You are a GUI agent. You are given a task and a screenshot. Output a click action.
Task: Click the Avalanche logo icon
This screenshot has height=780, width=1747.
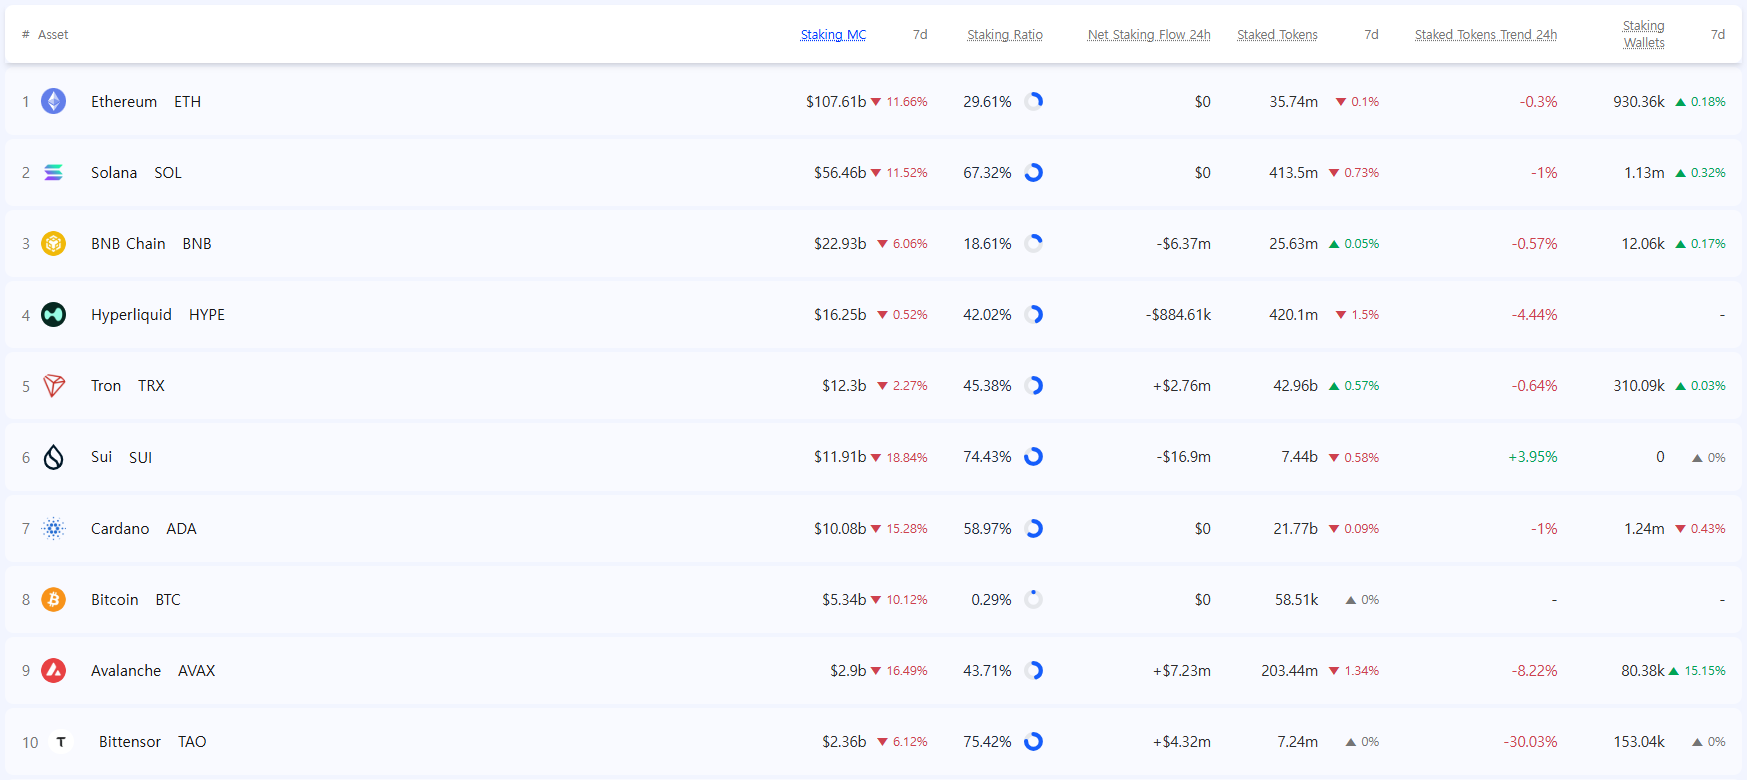pos(54,671)
